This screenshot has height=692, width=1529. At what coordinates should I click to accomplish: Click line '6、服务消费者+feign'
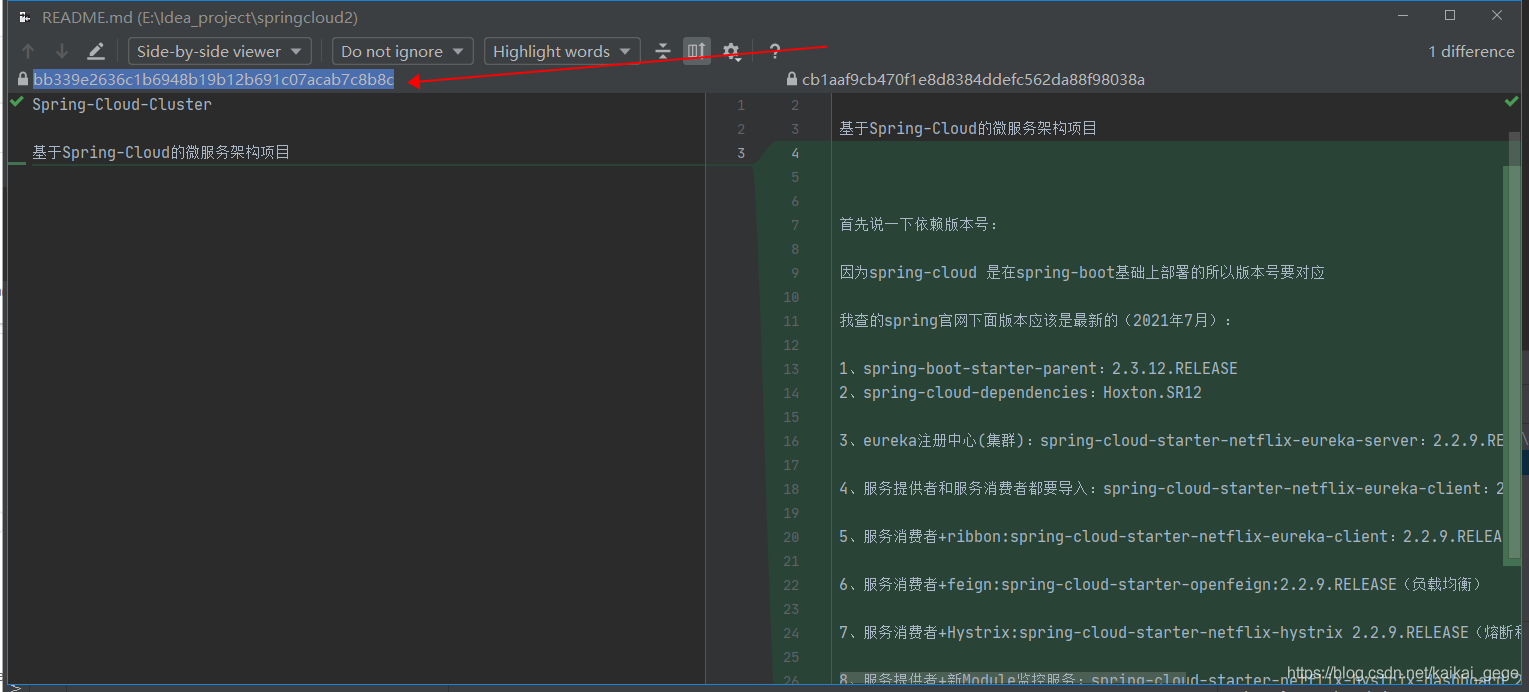point(1160,584)
